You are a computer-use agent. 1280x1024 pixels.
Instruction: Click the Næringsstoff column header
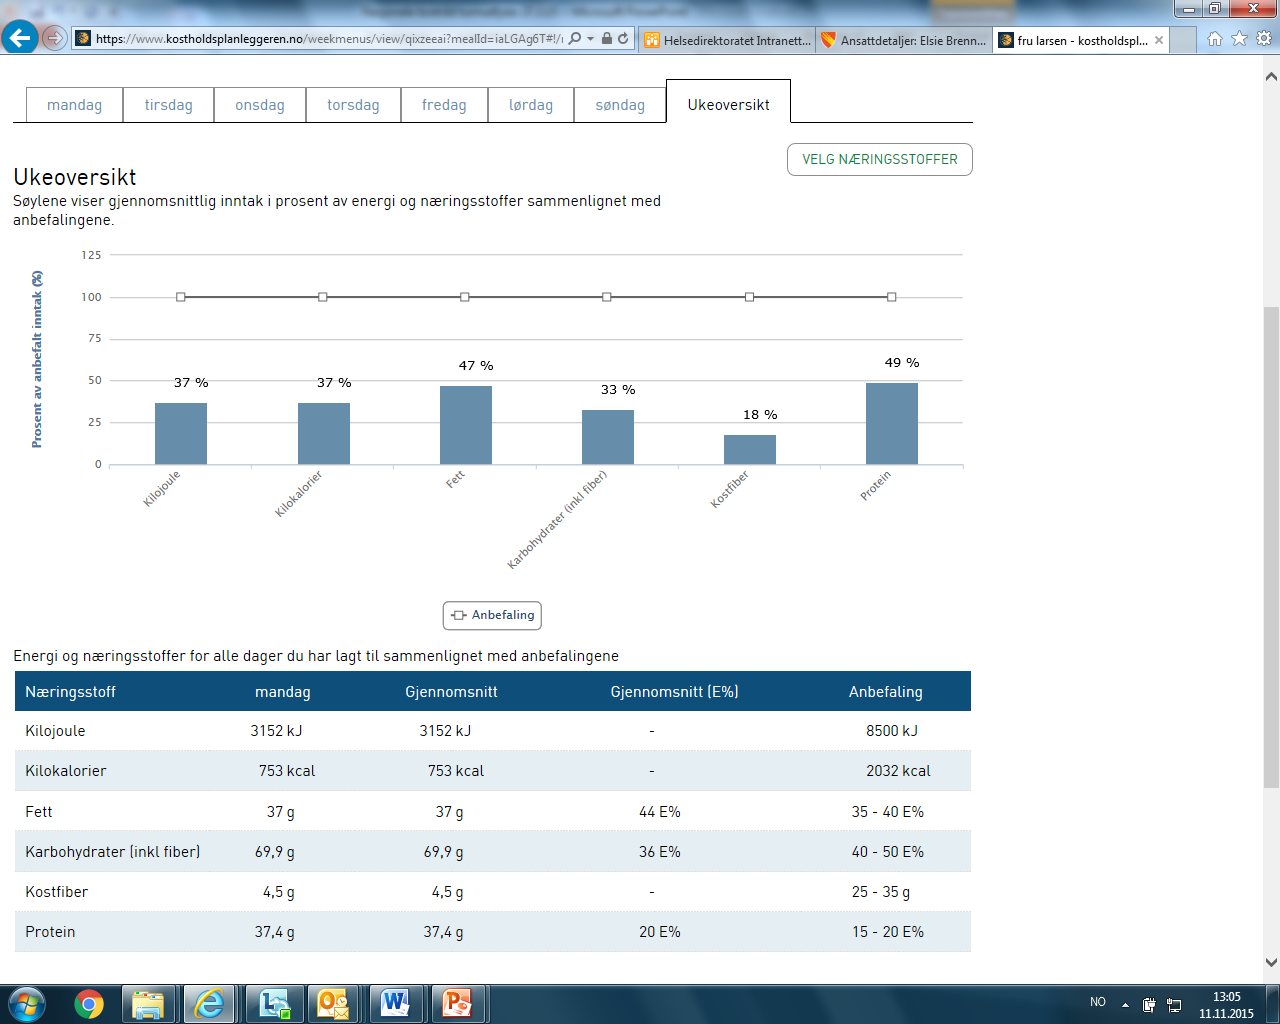[x=70, y=692]
